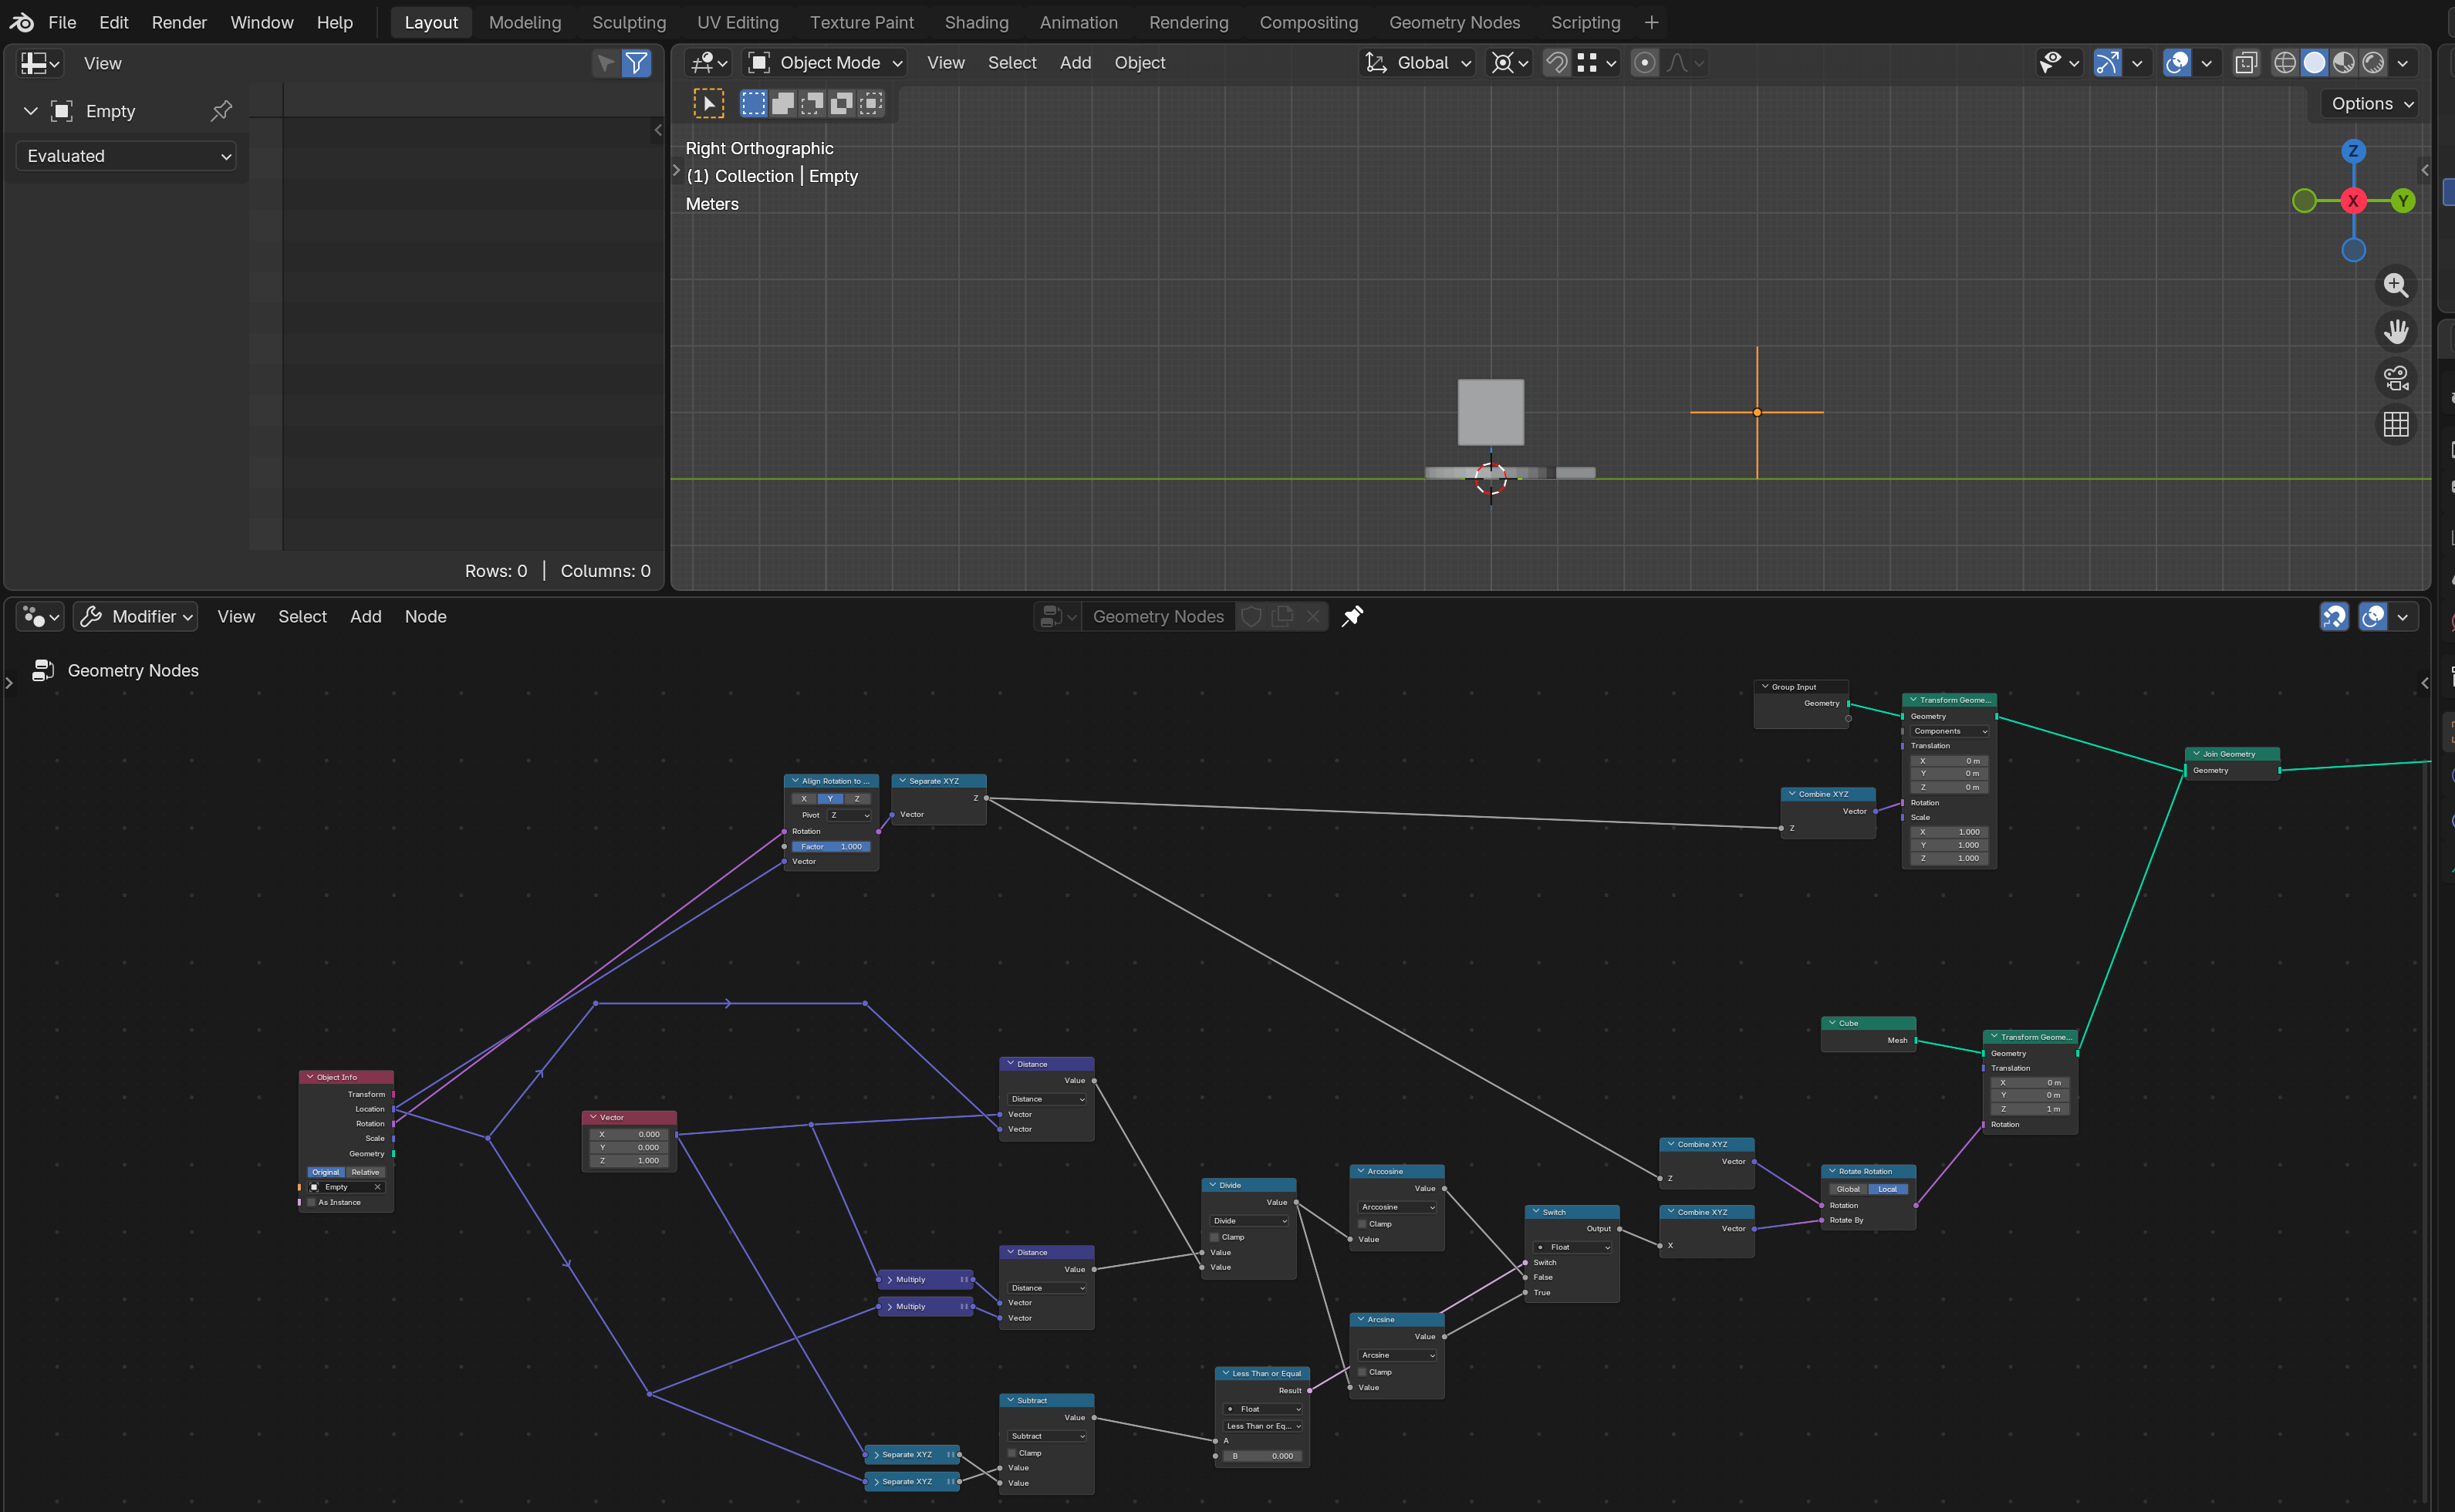Viewport: 2455px width, 1512px height.
Task: Toggle camera view icon in viewport
Action: [x=2395, y=378]
